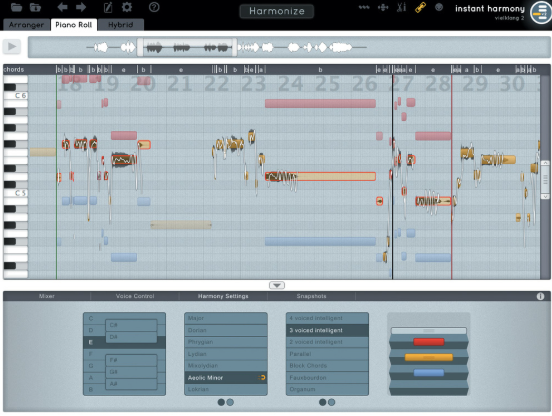Open project via the folder icon

pos(16,7)
